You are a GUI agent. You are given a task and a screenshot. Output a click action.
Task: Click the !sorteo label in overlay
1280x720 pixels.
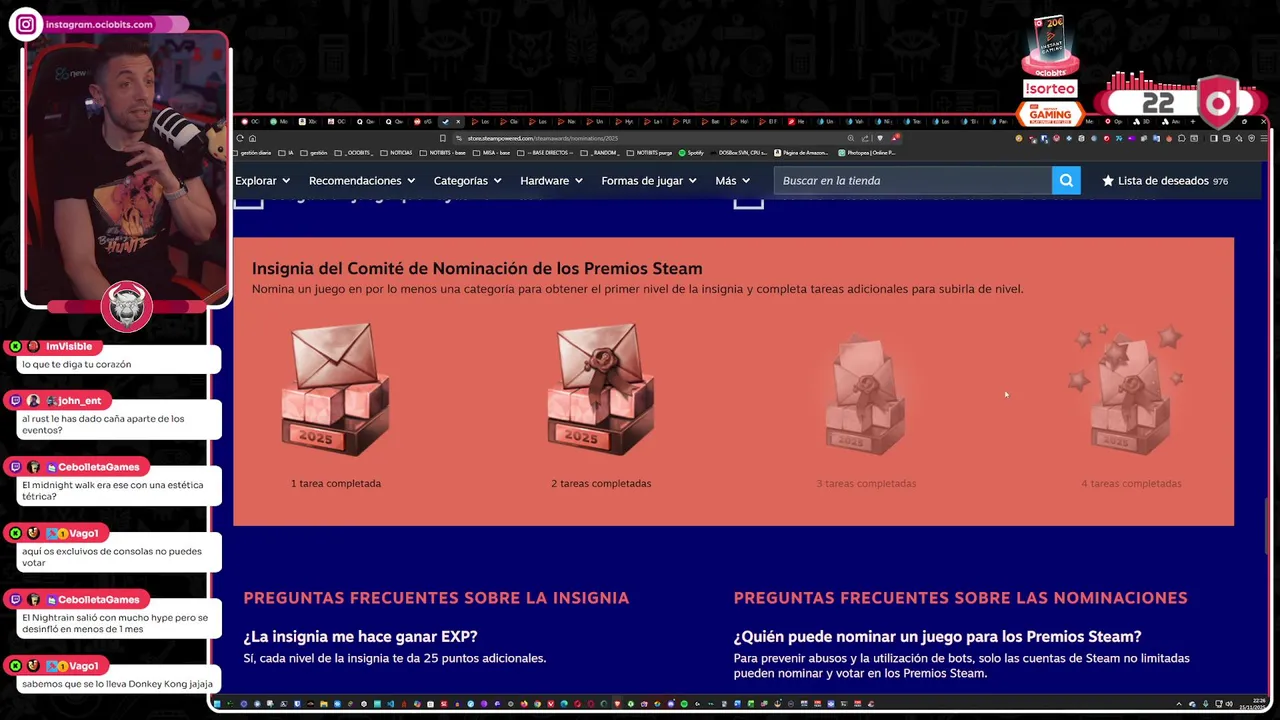coord(1050,89)
